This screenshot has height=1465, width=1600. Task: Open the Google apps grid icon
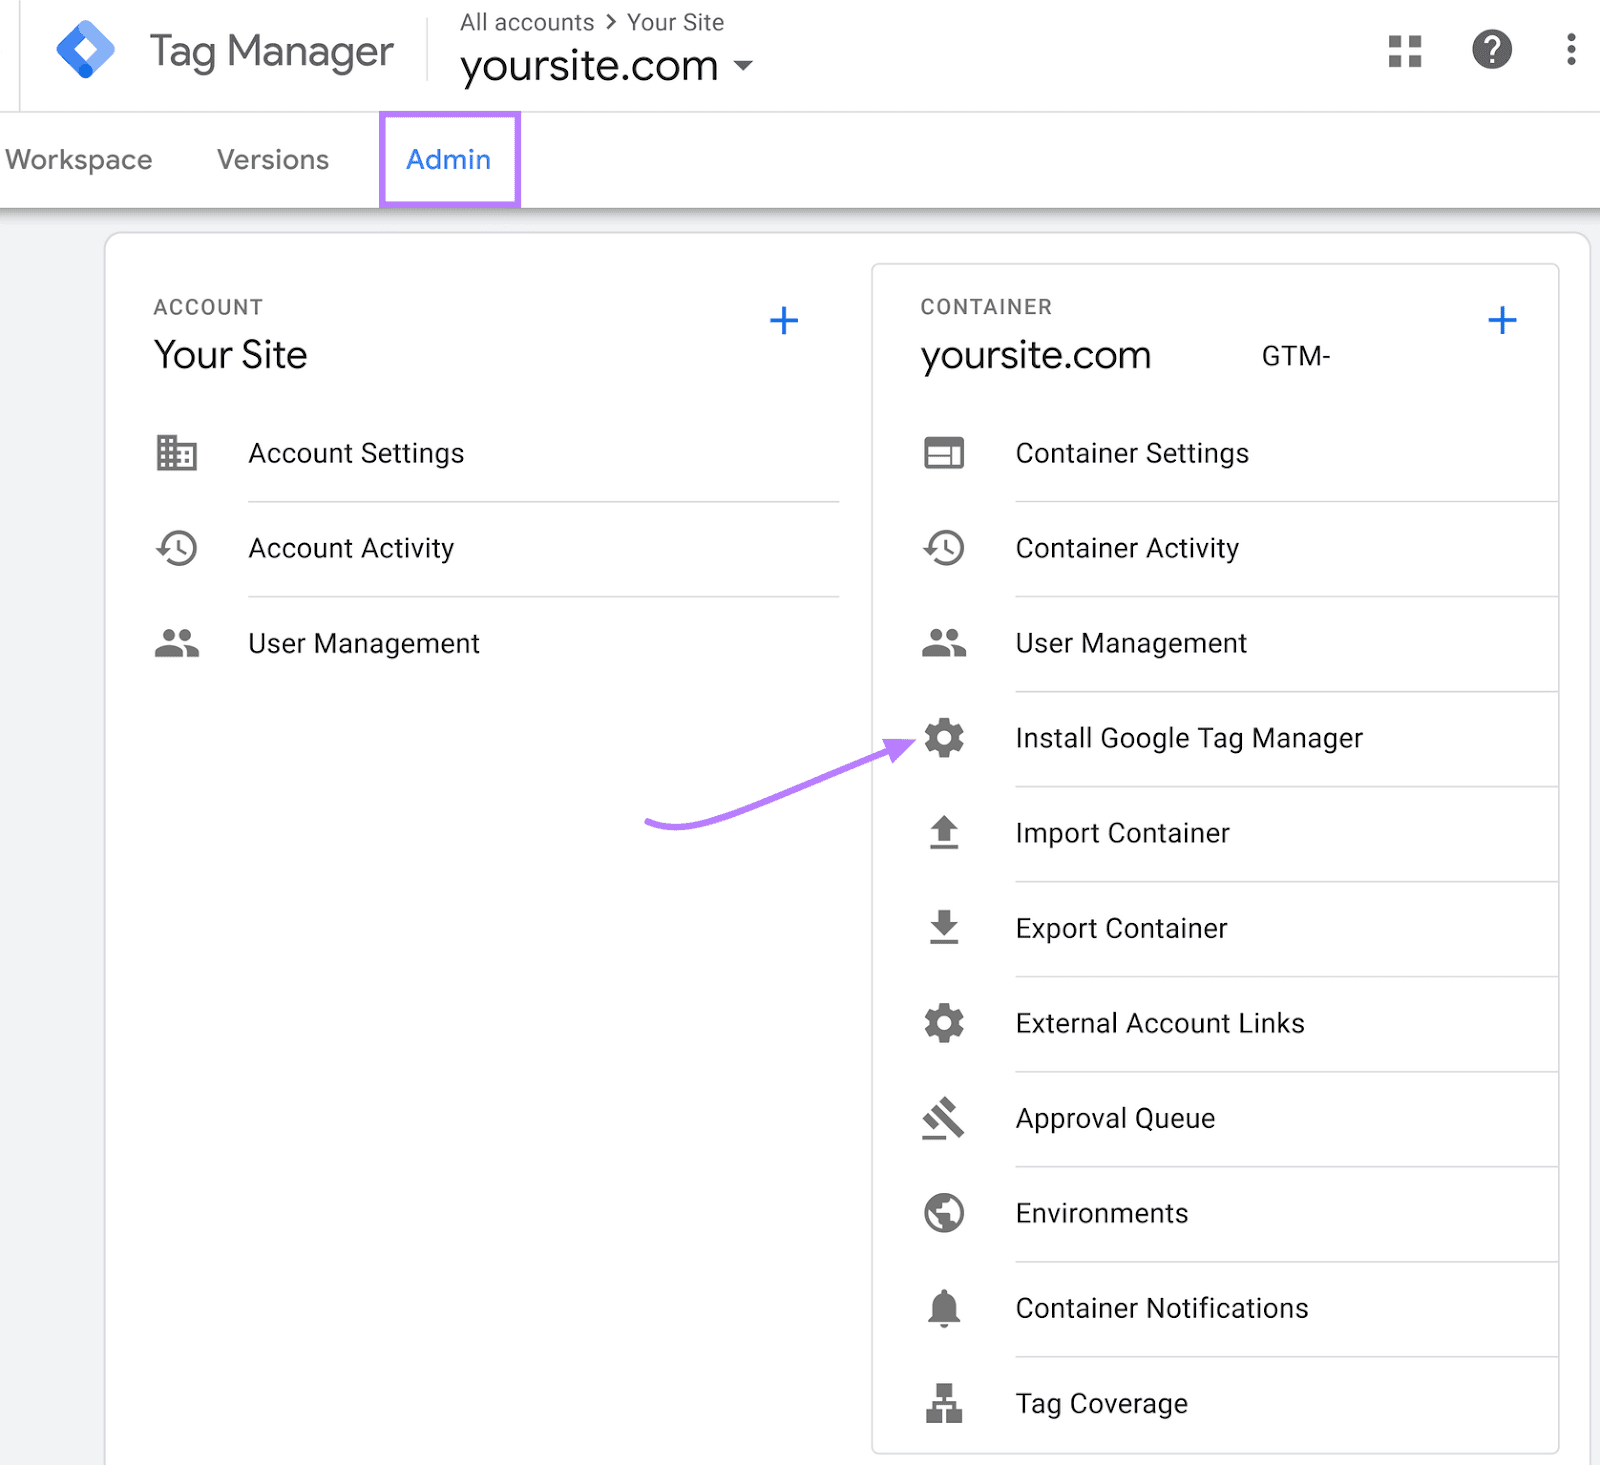(1404, 50)
